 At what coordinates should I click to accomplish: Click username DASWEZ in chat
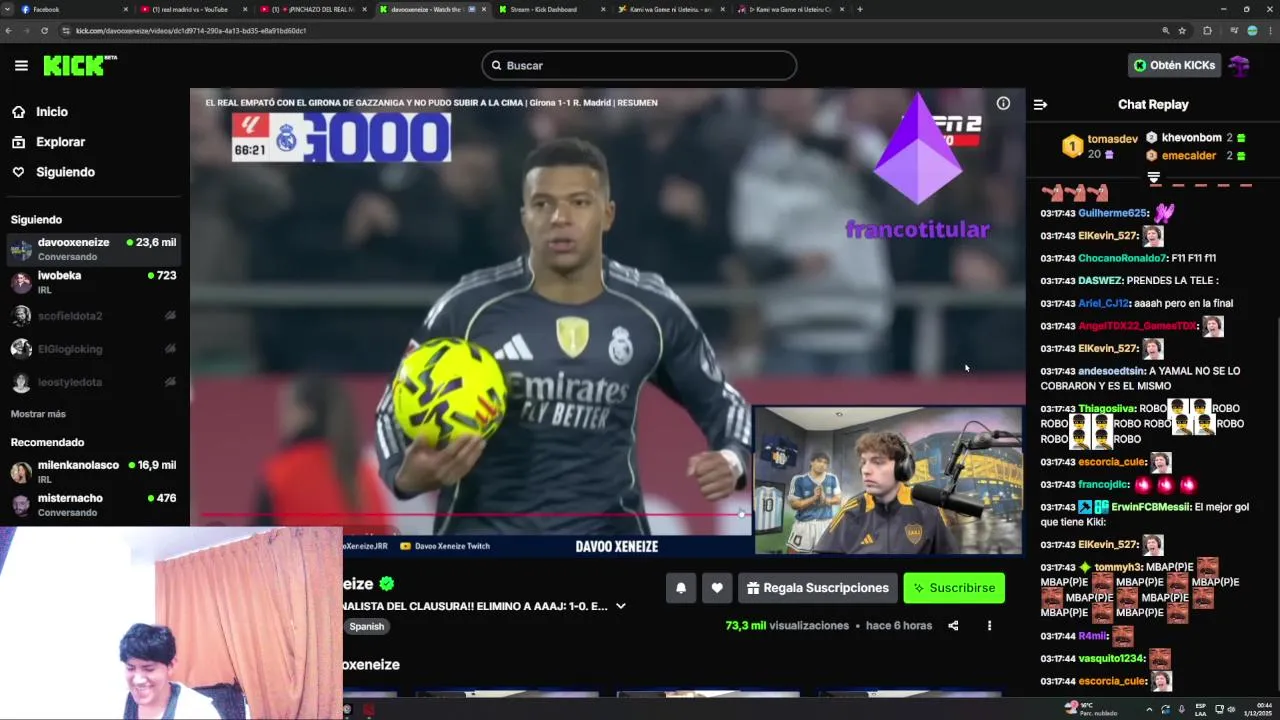tap(1100, 281)
